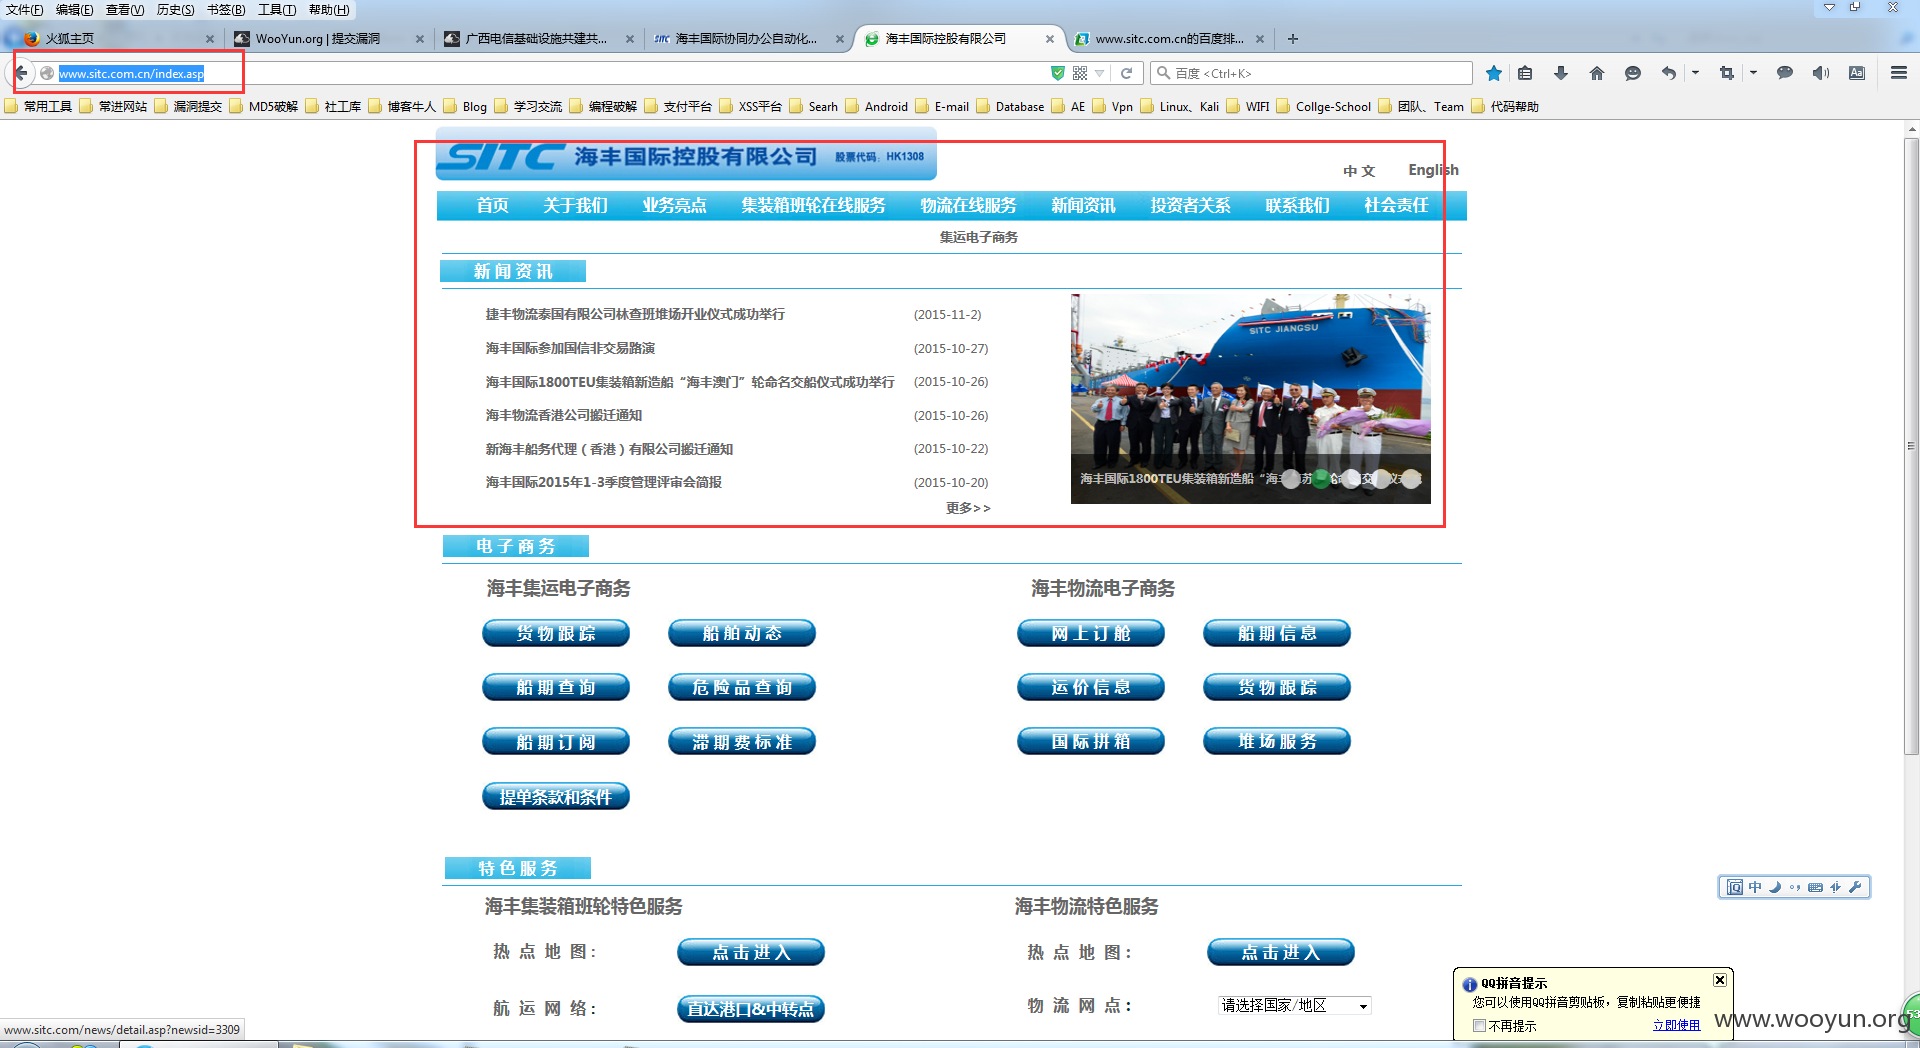Go to the home page icon
The height and width of the screenshot is (1048, 1920).
[1597, 73]
